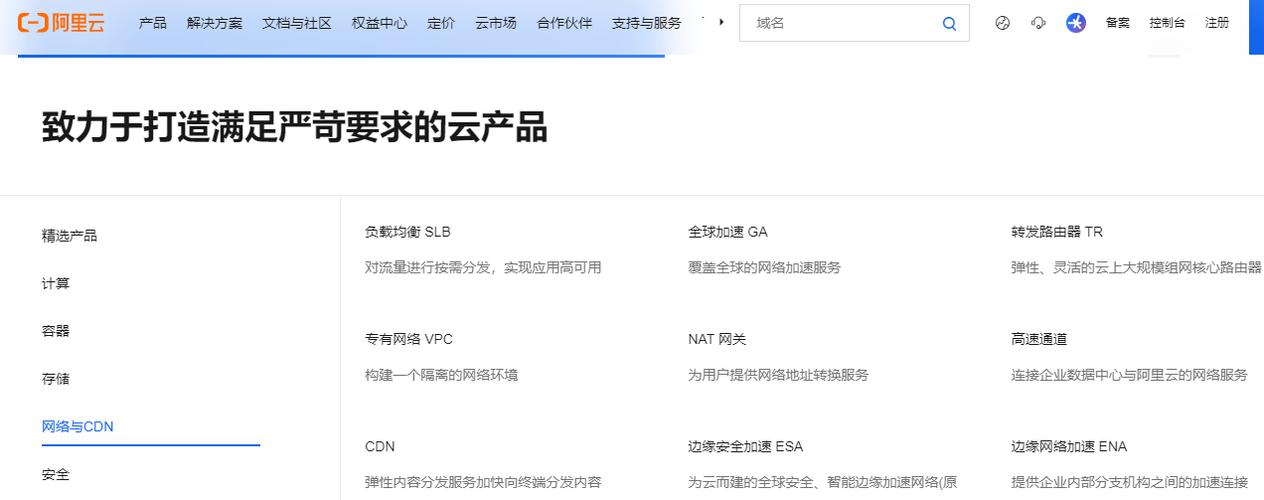Click description 为用户提供网络地址转换服务
Image resolution: width=1264 pixels, height=500 pixels.
(x=779, y=376)
